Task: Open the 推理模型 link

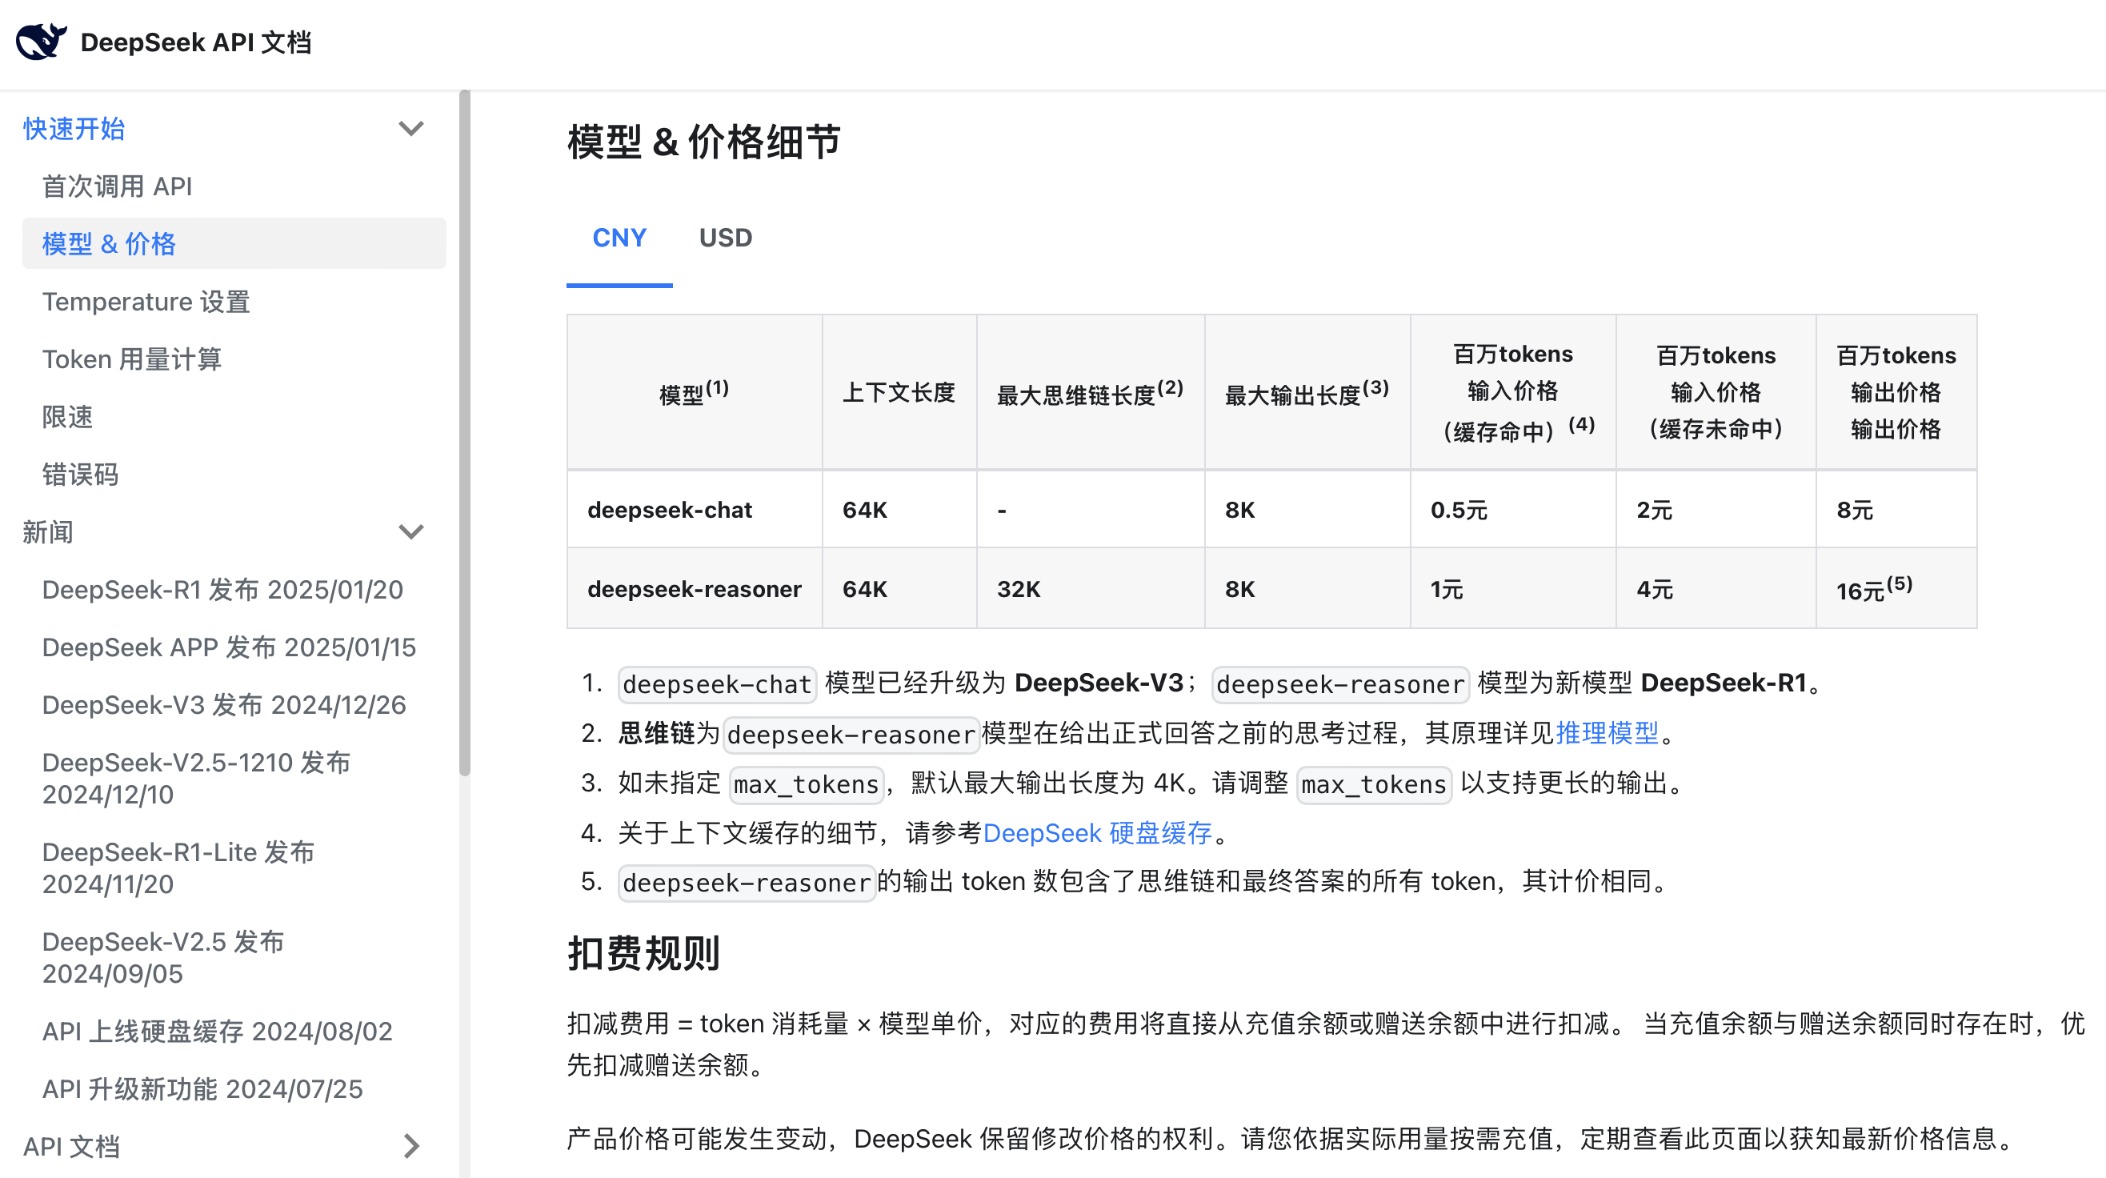Action: (x=1604, y=733)
